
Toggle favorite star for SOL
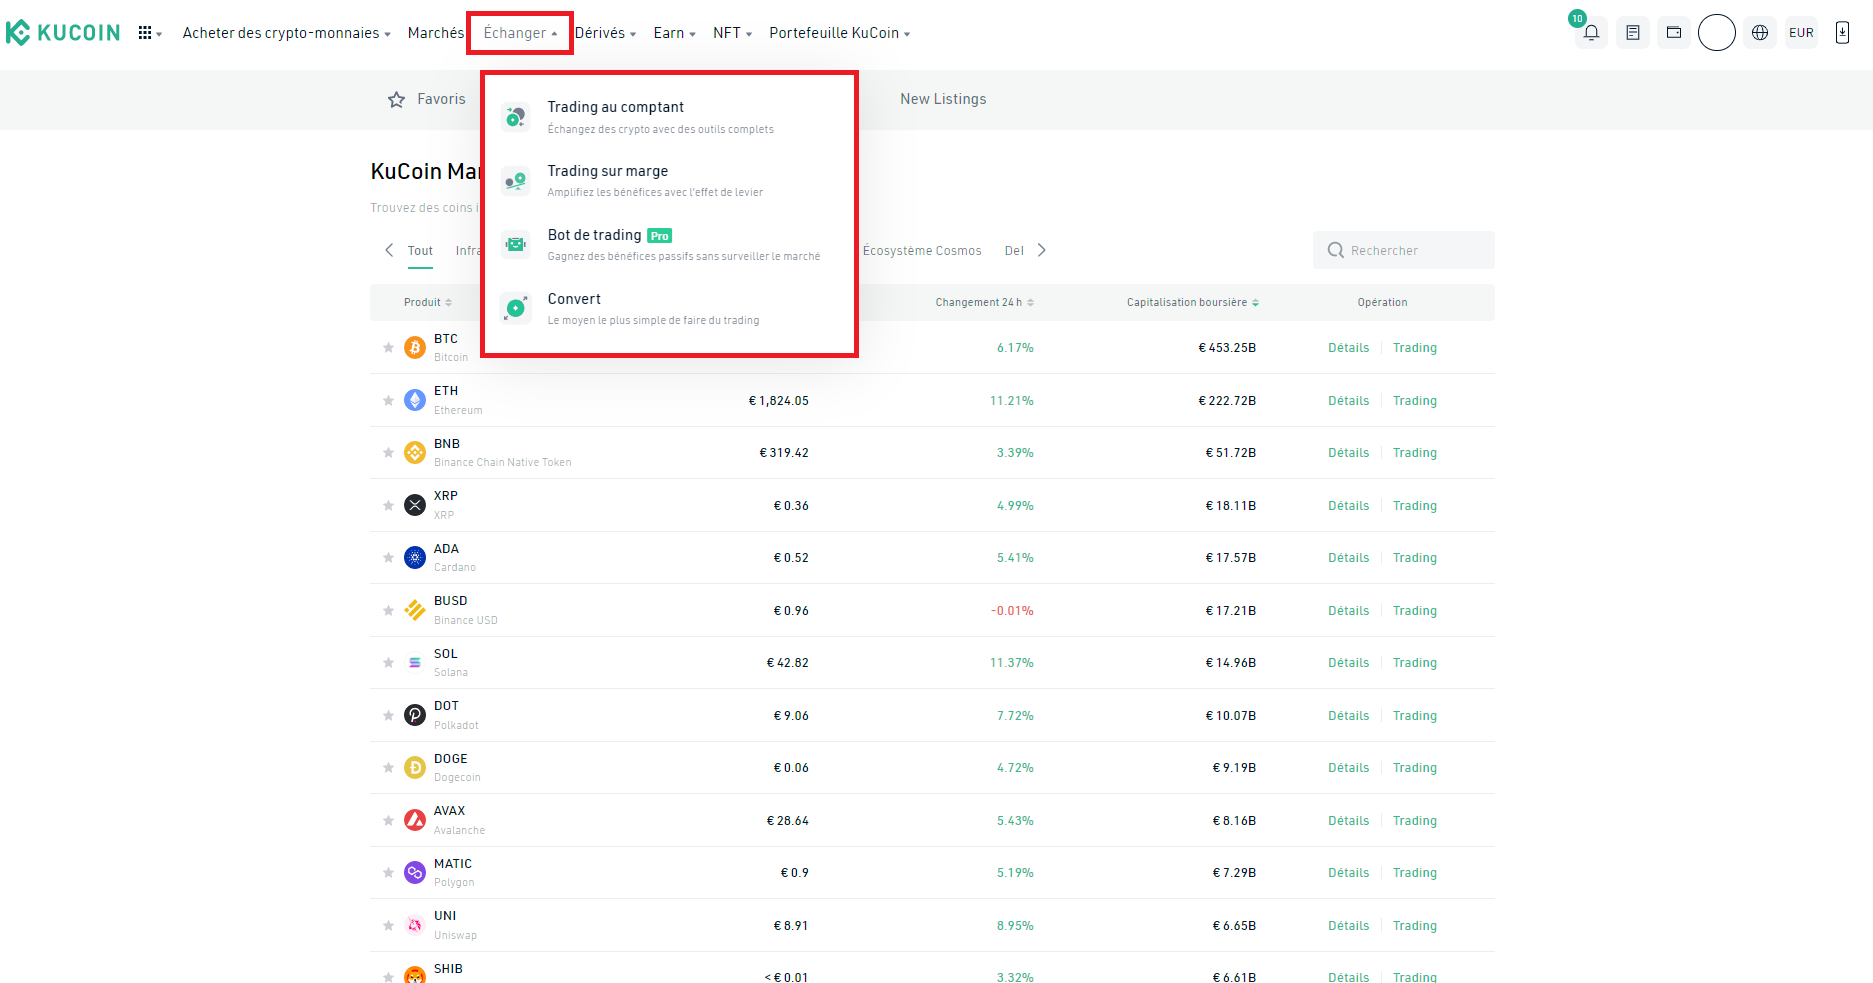pos(388,662)
